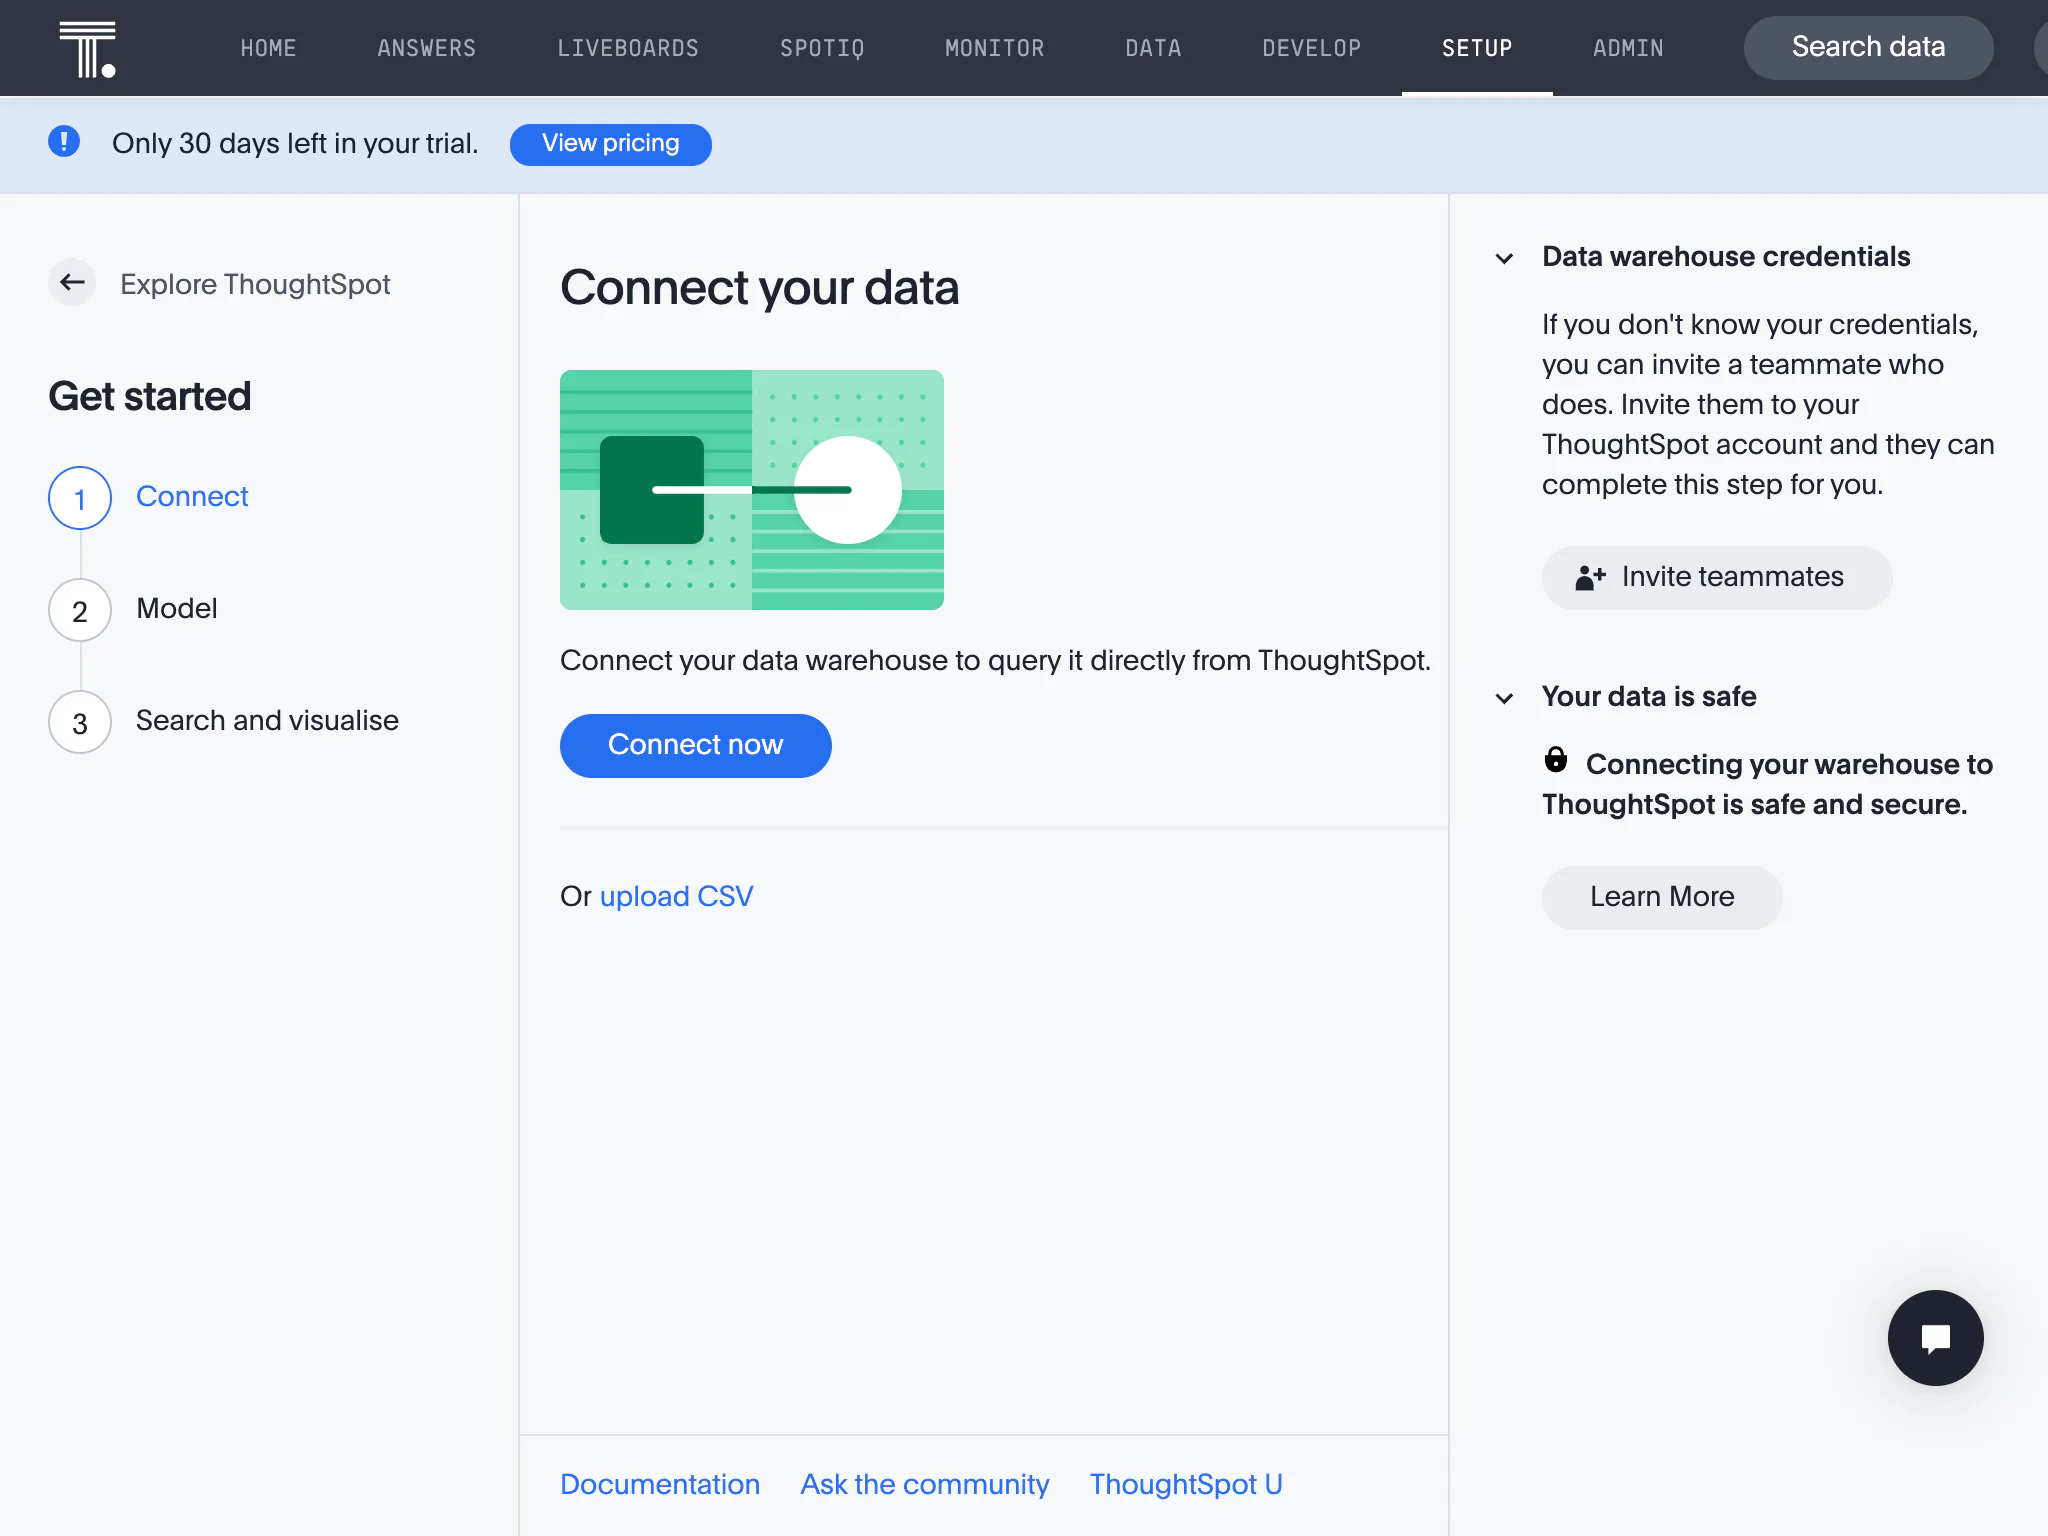Open the Liveboards tab

coord(628,48)
